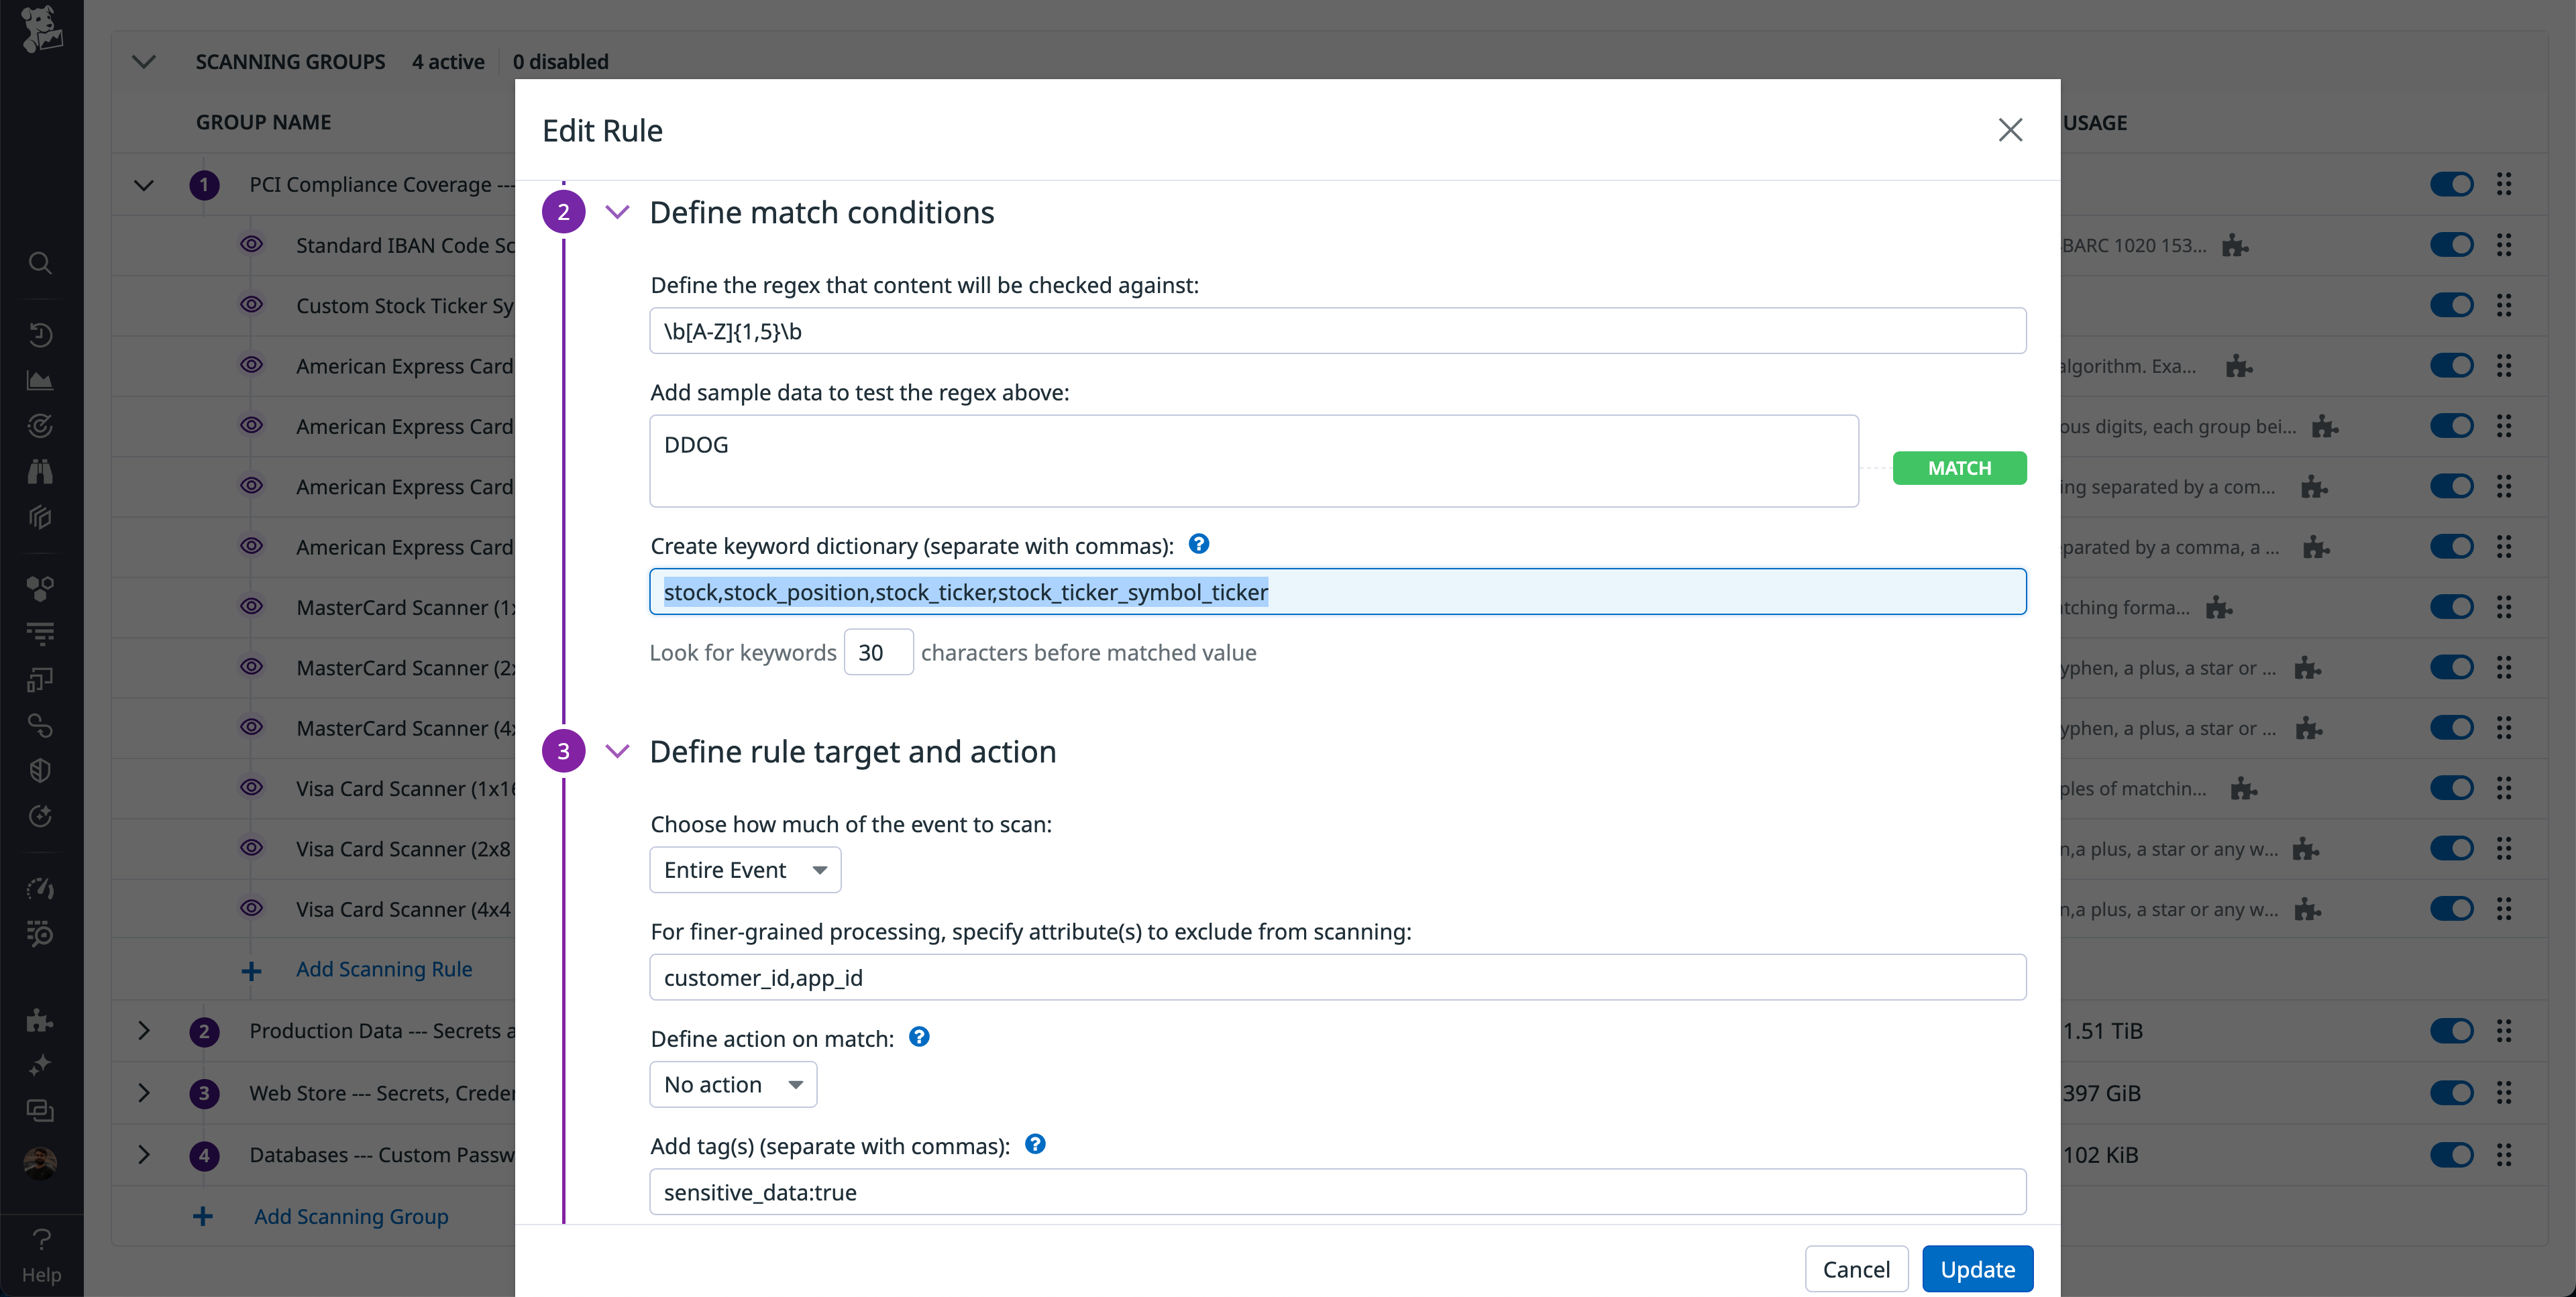Expand the Production Data scanning group
The height and width of the screenshot is (1297, 2576).
[x=143, y=1031]
